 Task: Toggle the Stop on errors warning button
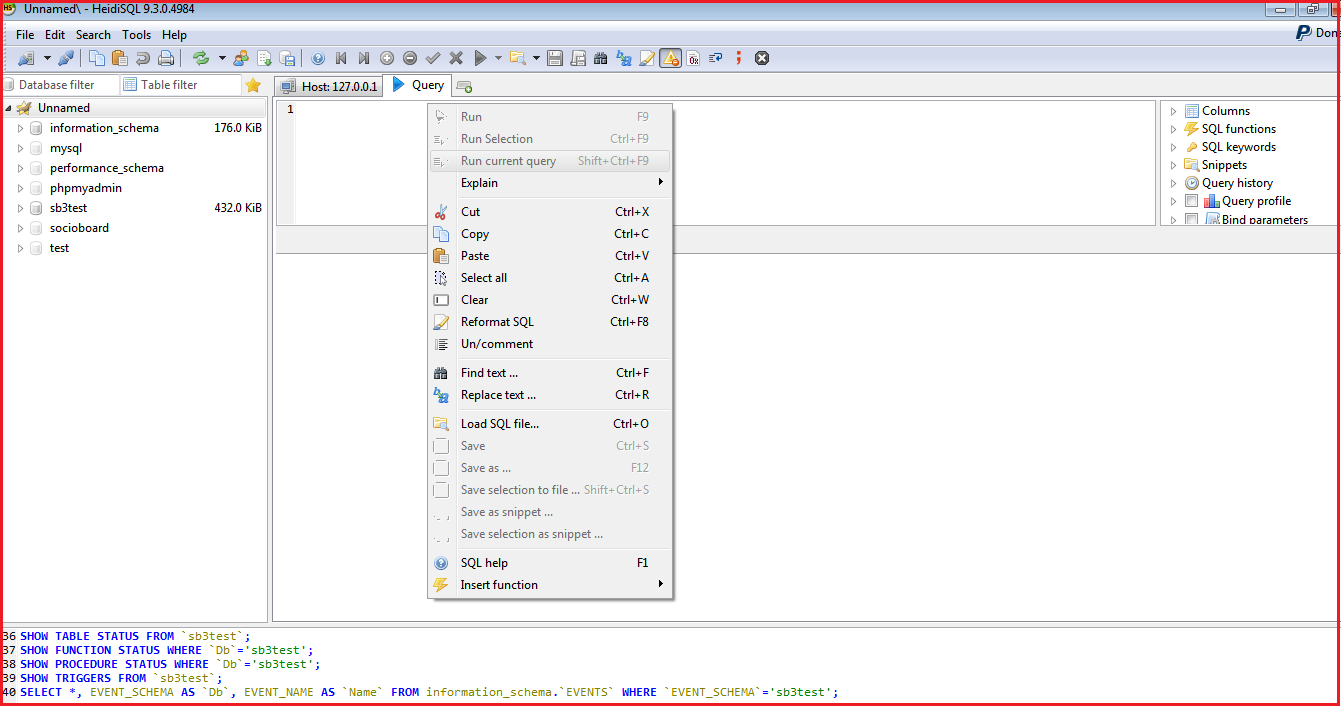pyautogui.click(x=670, y=58)
